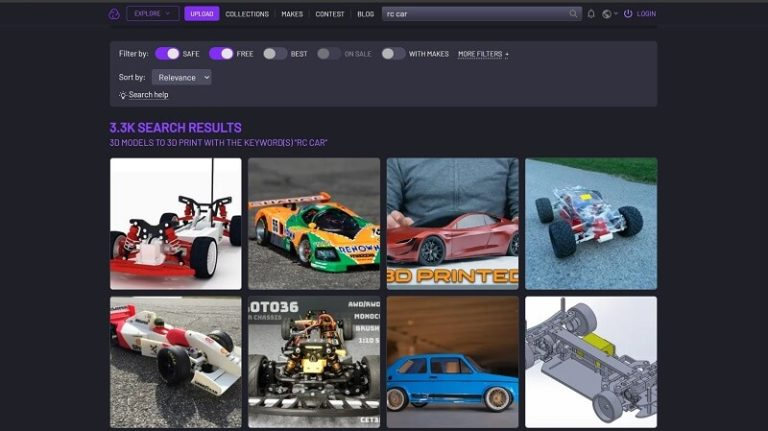The image size is (768, 431).
Task: Open the MAKES menu item
Action: (x=292, y=14)
